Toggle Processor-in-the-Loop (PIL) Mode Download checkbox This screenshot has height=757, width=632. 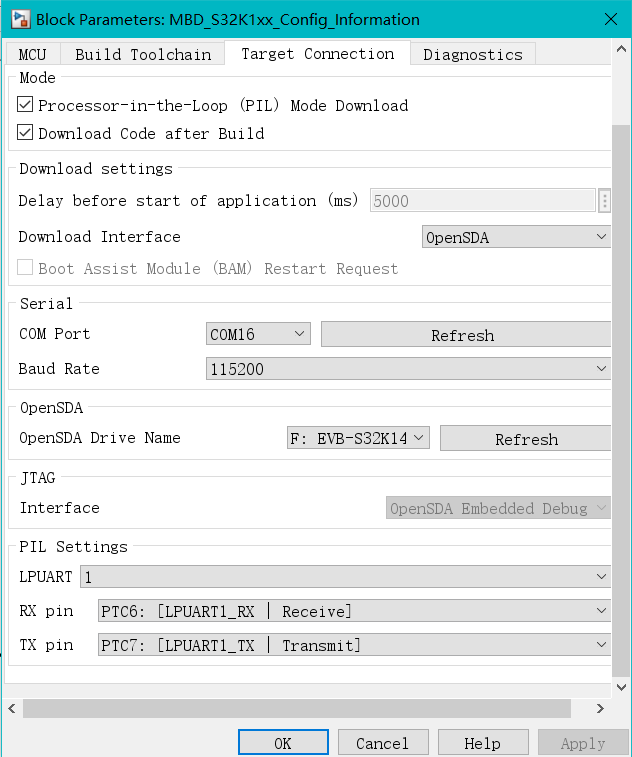[26, 105]
